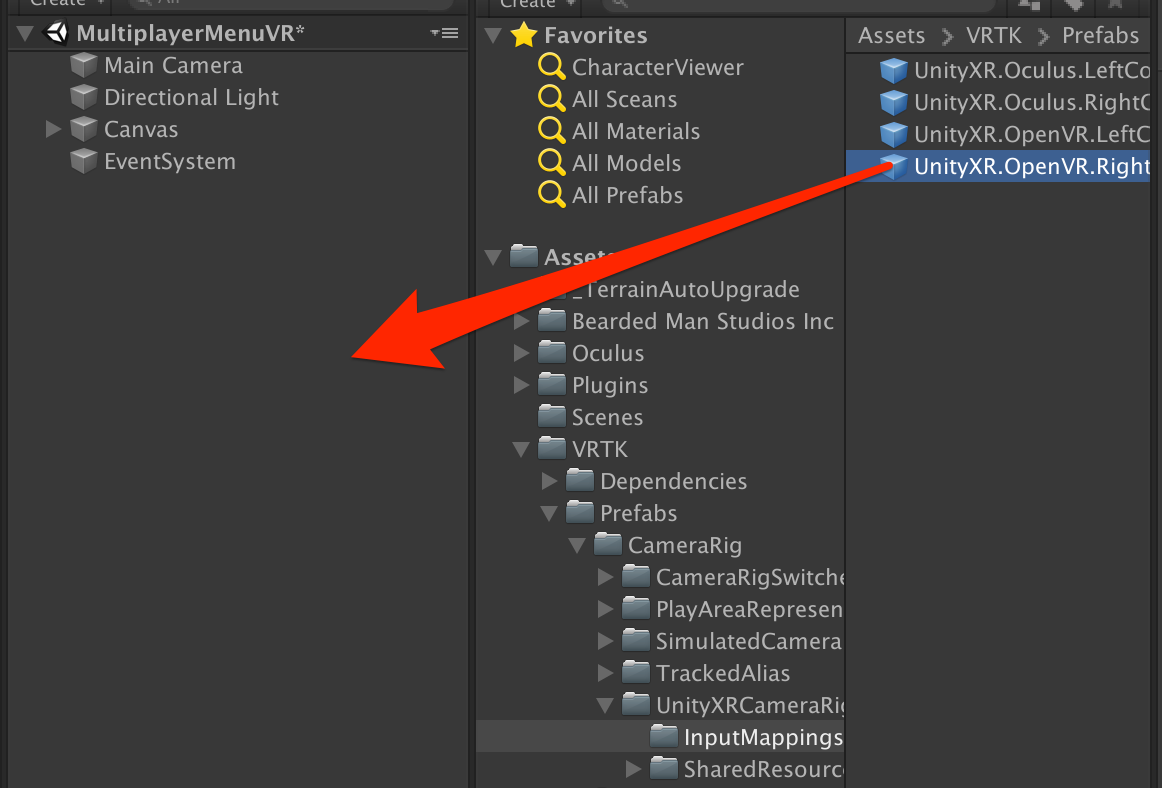Click the UnityXR.OpenVR.RightController prefab icon
The image size is (1162, 788).
click(x=893, y=166)
